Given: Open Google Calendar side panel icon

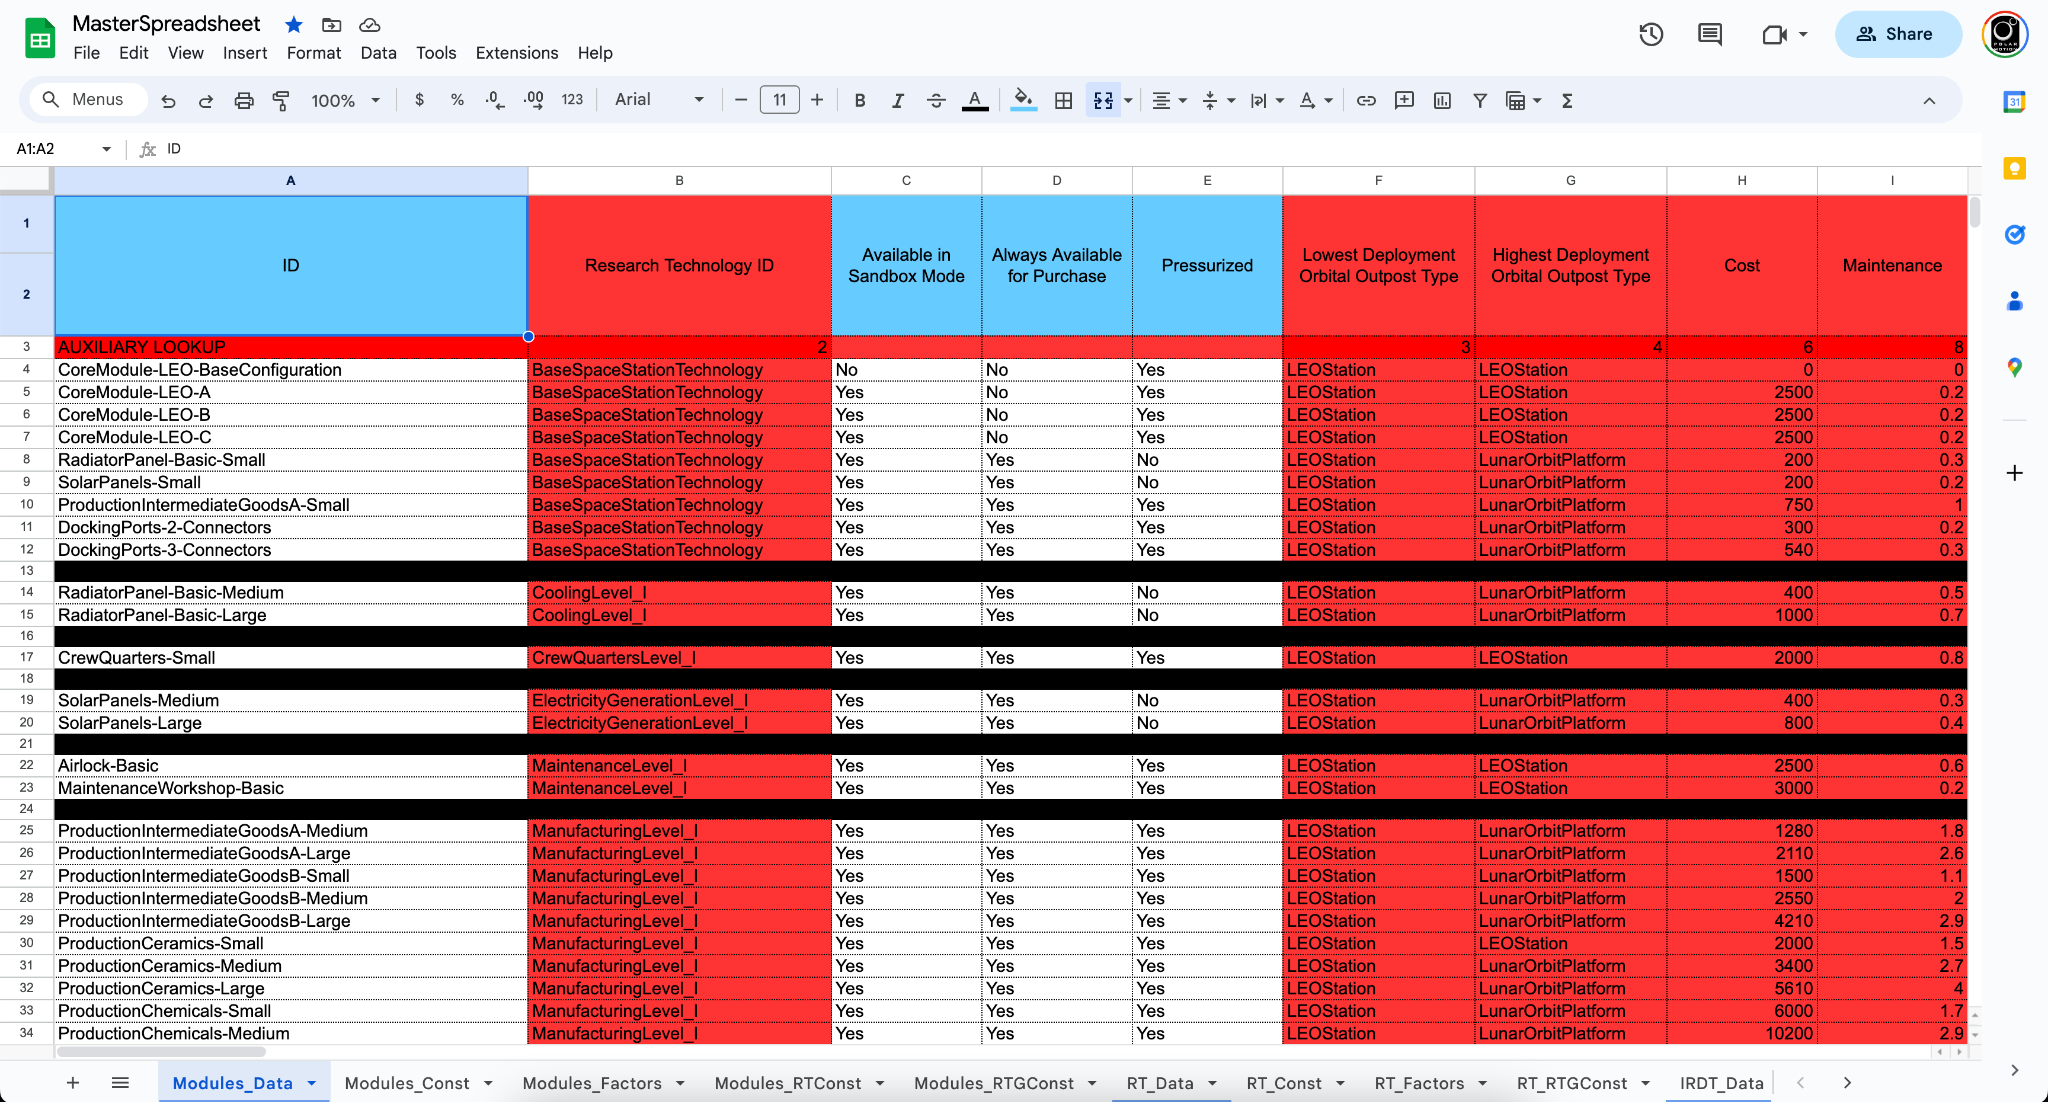Looking at the screenshot, I should 2015,101.
